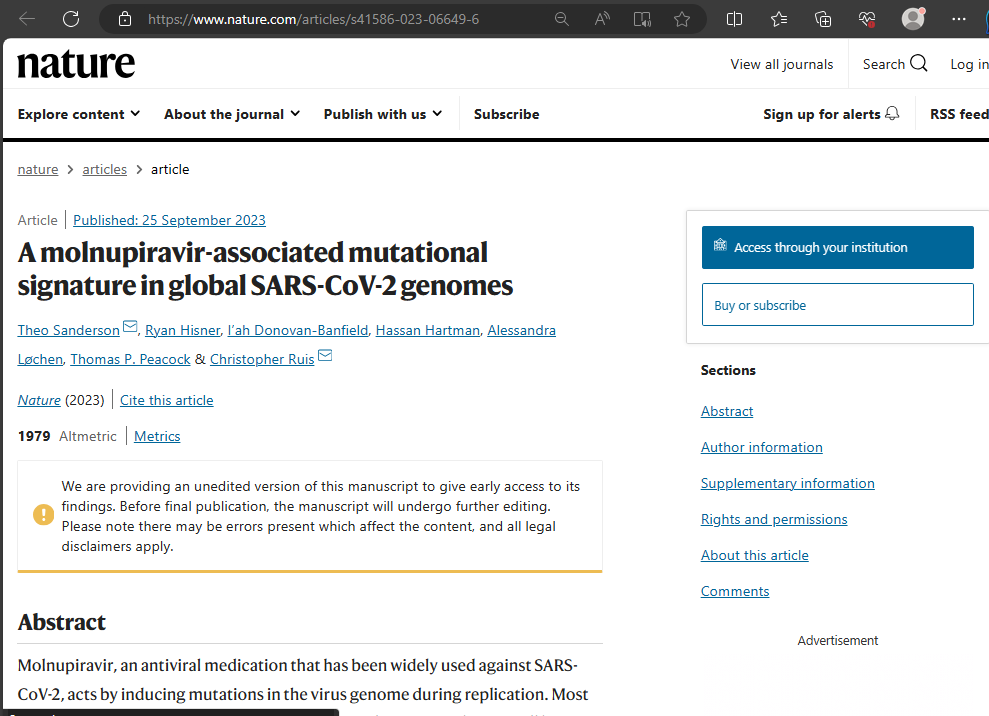The height and width of the screenshot is (716, 989).
Task: Click the nature breadcrumb link
Action: pyautogui.click(x=38, y=170)
